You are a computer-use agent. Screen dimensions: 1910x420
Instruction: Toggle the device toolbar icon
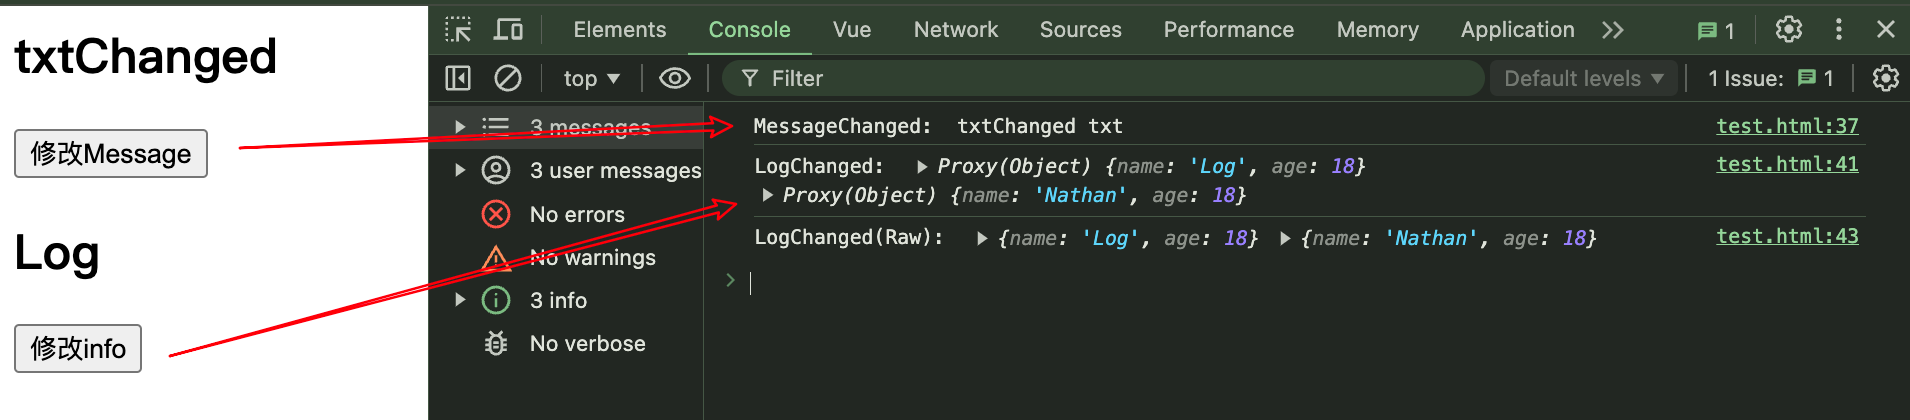click(x=508, y=30)
